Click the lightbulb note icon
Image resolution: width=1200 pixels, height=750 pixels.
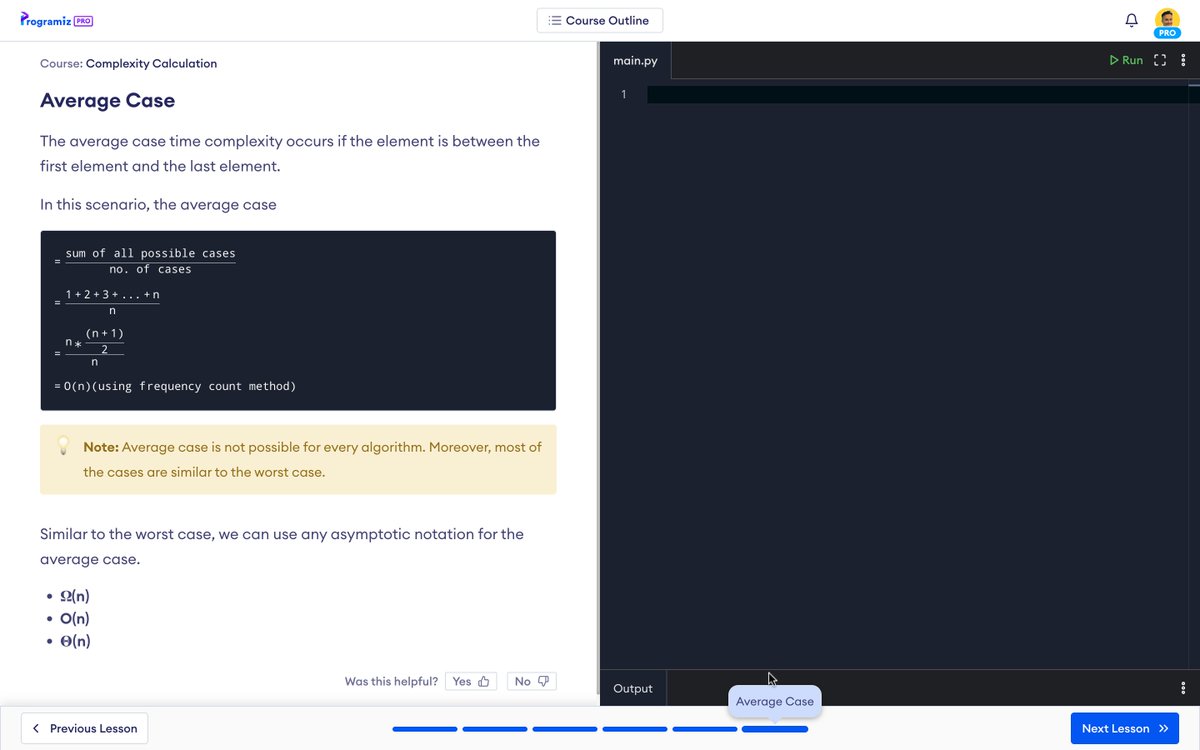(x=63, y=446)
